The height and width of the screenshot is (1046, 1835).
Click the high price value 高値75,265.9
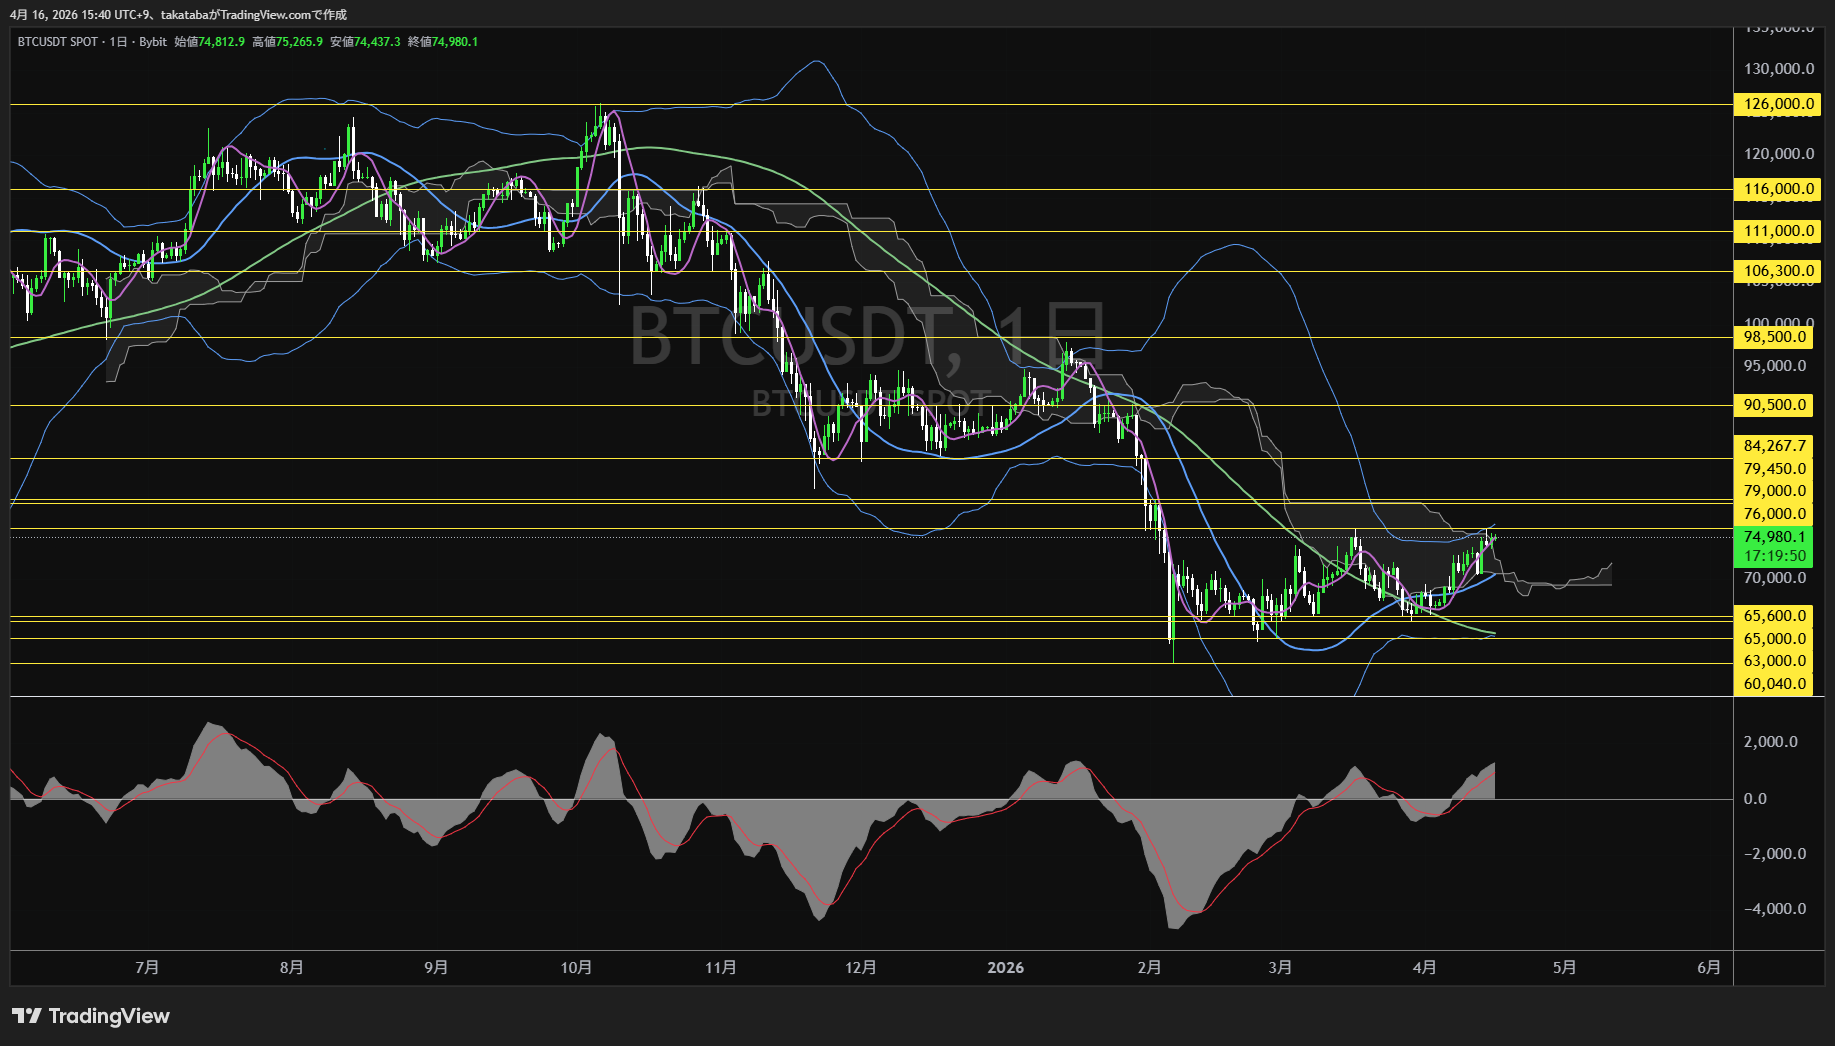[288, 42]
